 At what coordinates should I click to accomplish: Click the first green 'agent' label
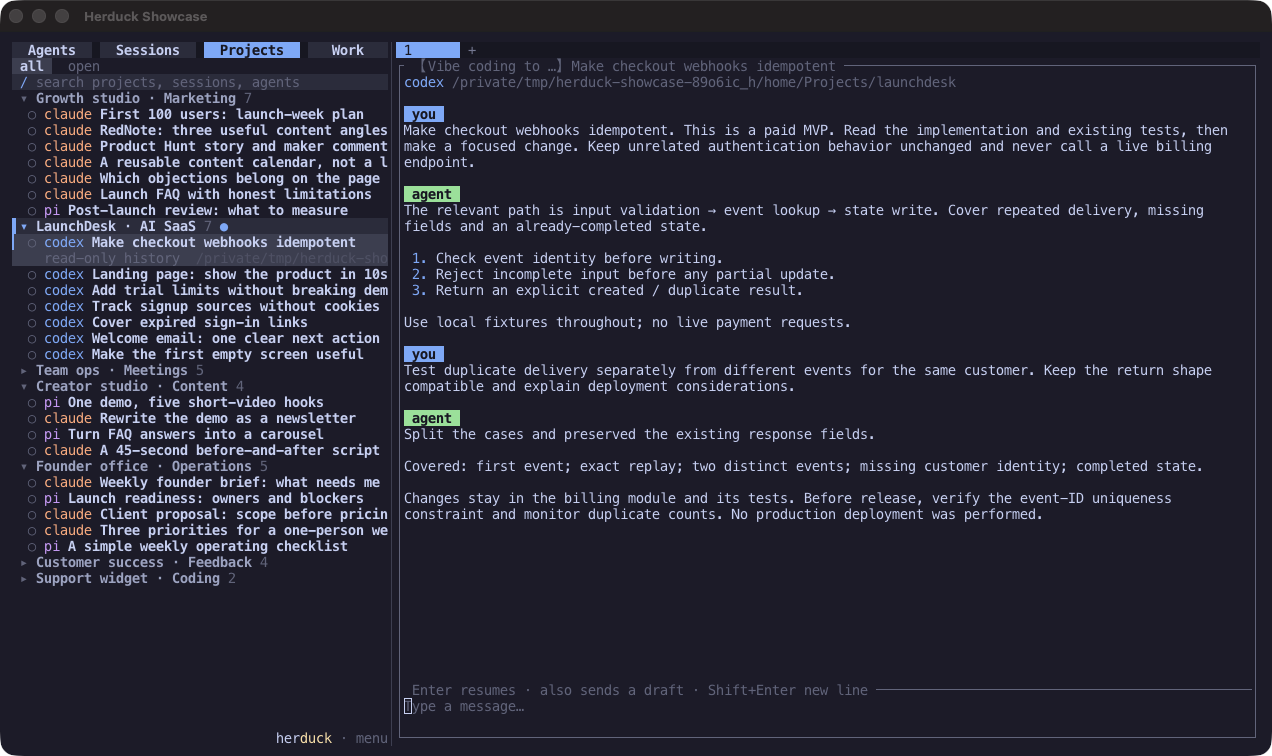(432, 194)
